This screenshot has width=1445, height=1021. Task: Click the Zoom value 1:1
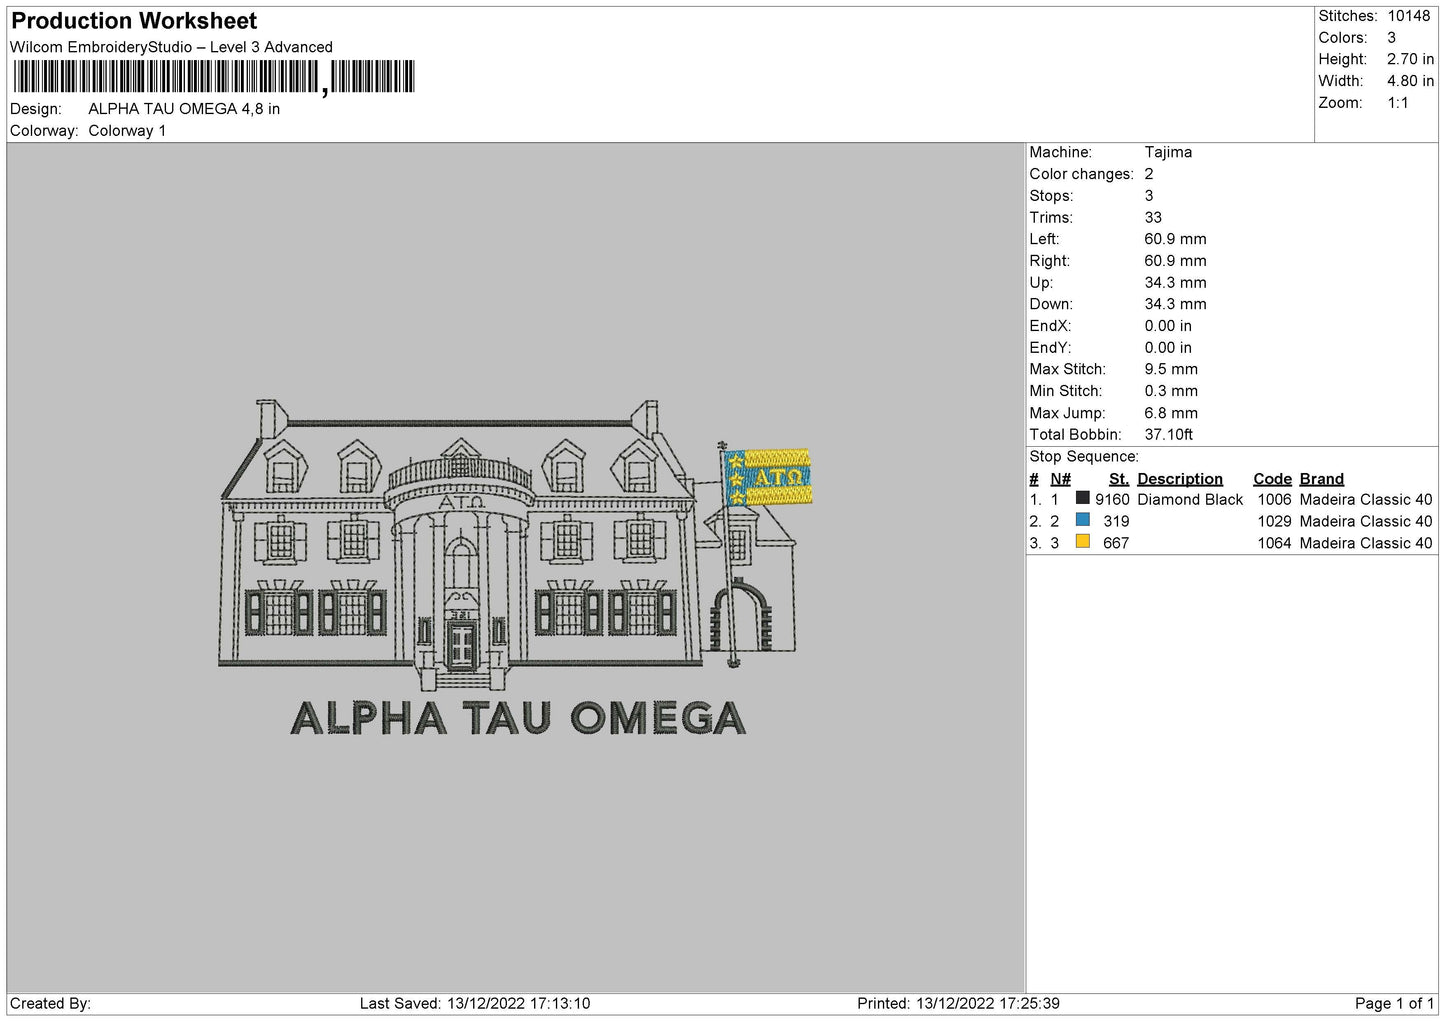click(x=1397, y=103)
